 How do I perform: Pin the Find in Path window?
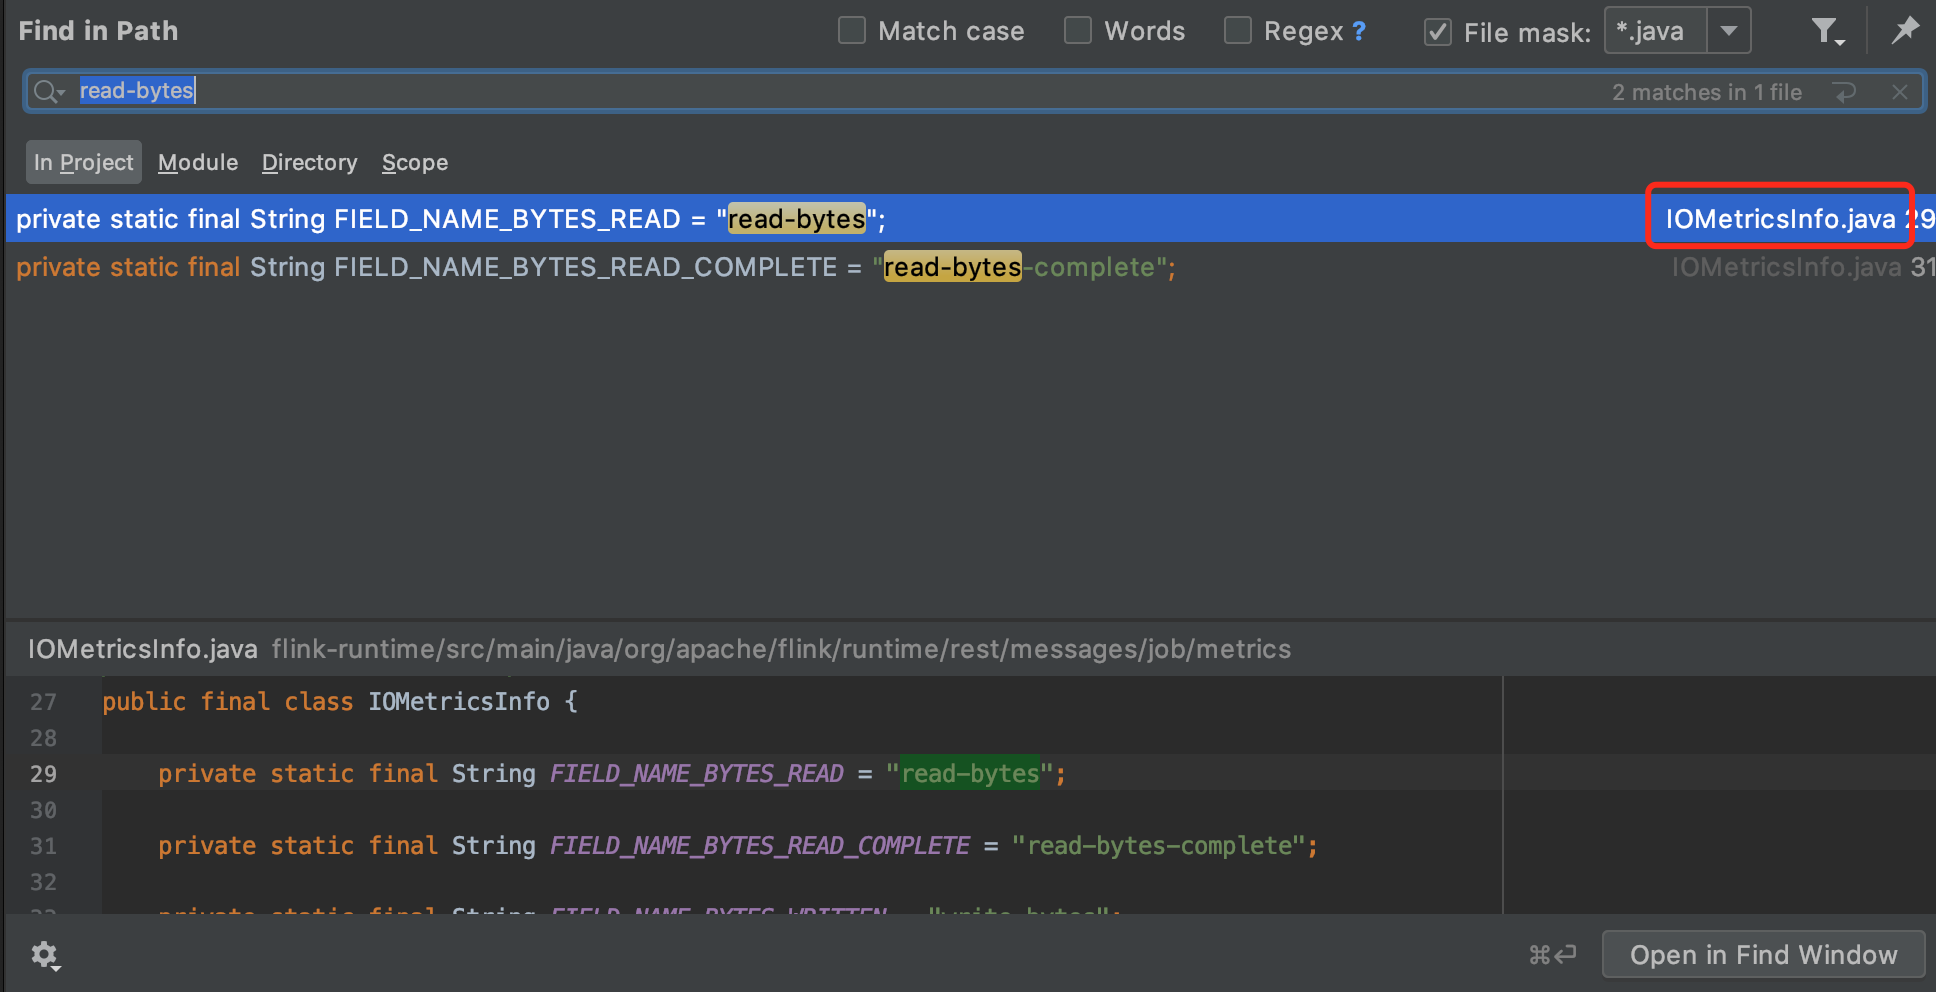pos(1905,31)
